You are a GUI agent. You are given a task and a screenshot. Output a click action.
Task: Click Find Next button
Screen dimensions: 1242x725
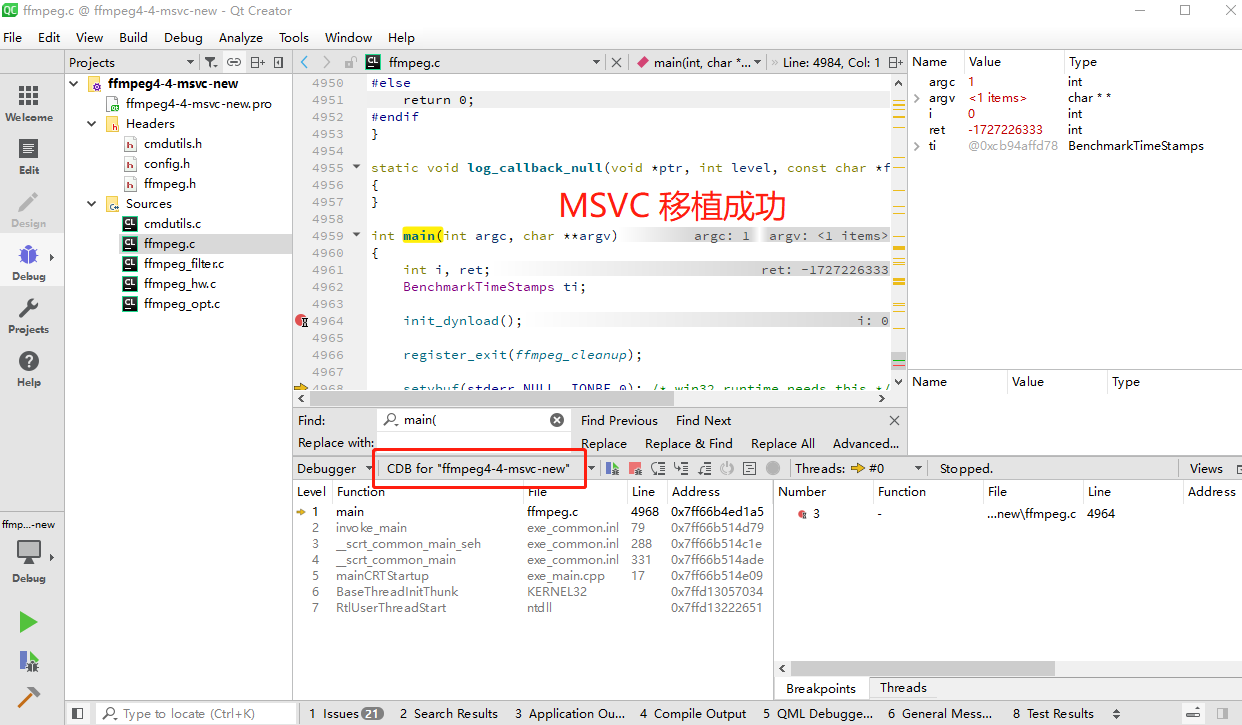pos(703,420)
